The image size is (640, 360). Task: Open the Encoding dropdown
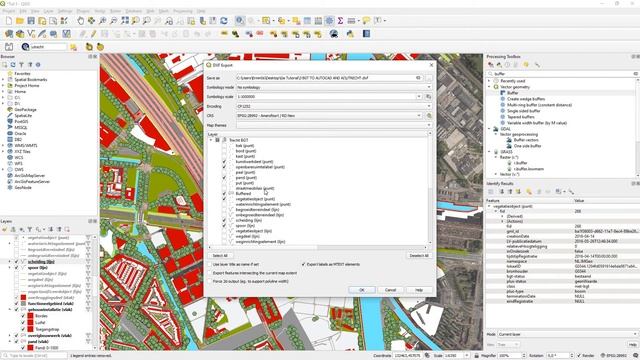coord(334,106)
